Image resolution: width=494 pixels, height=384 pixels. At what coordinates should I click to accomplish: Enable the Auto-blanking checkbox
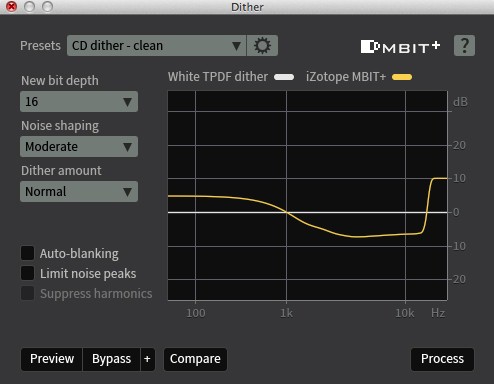(x=27, y=253)
